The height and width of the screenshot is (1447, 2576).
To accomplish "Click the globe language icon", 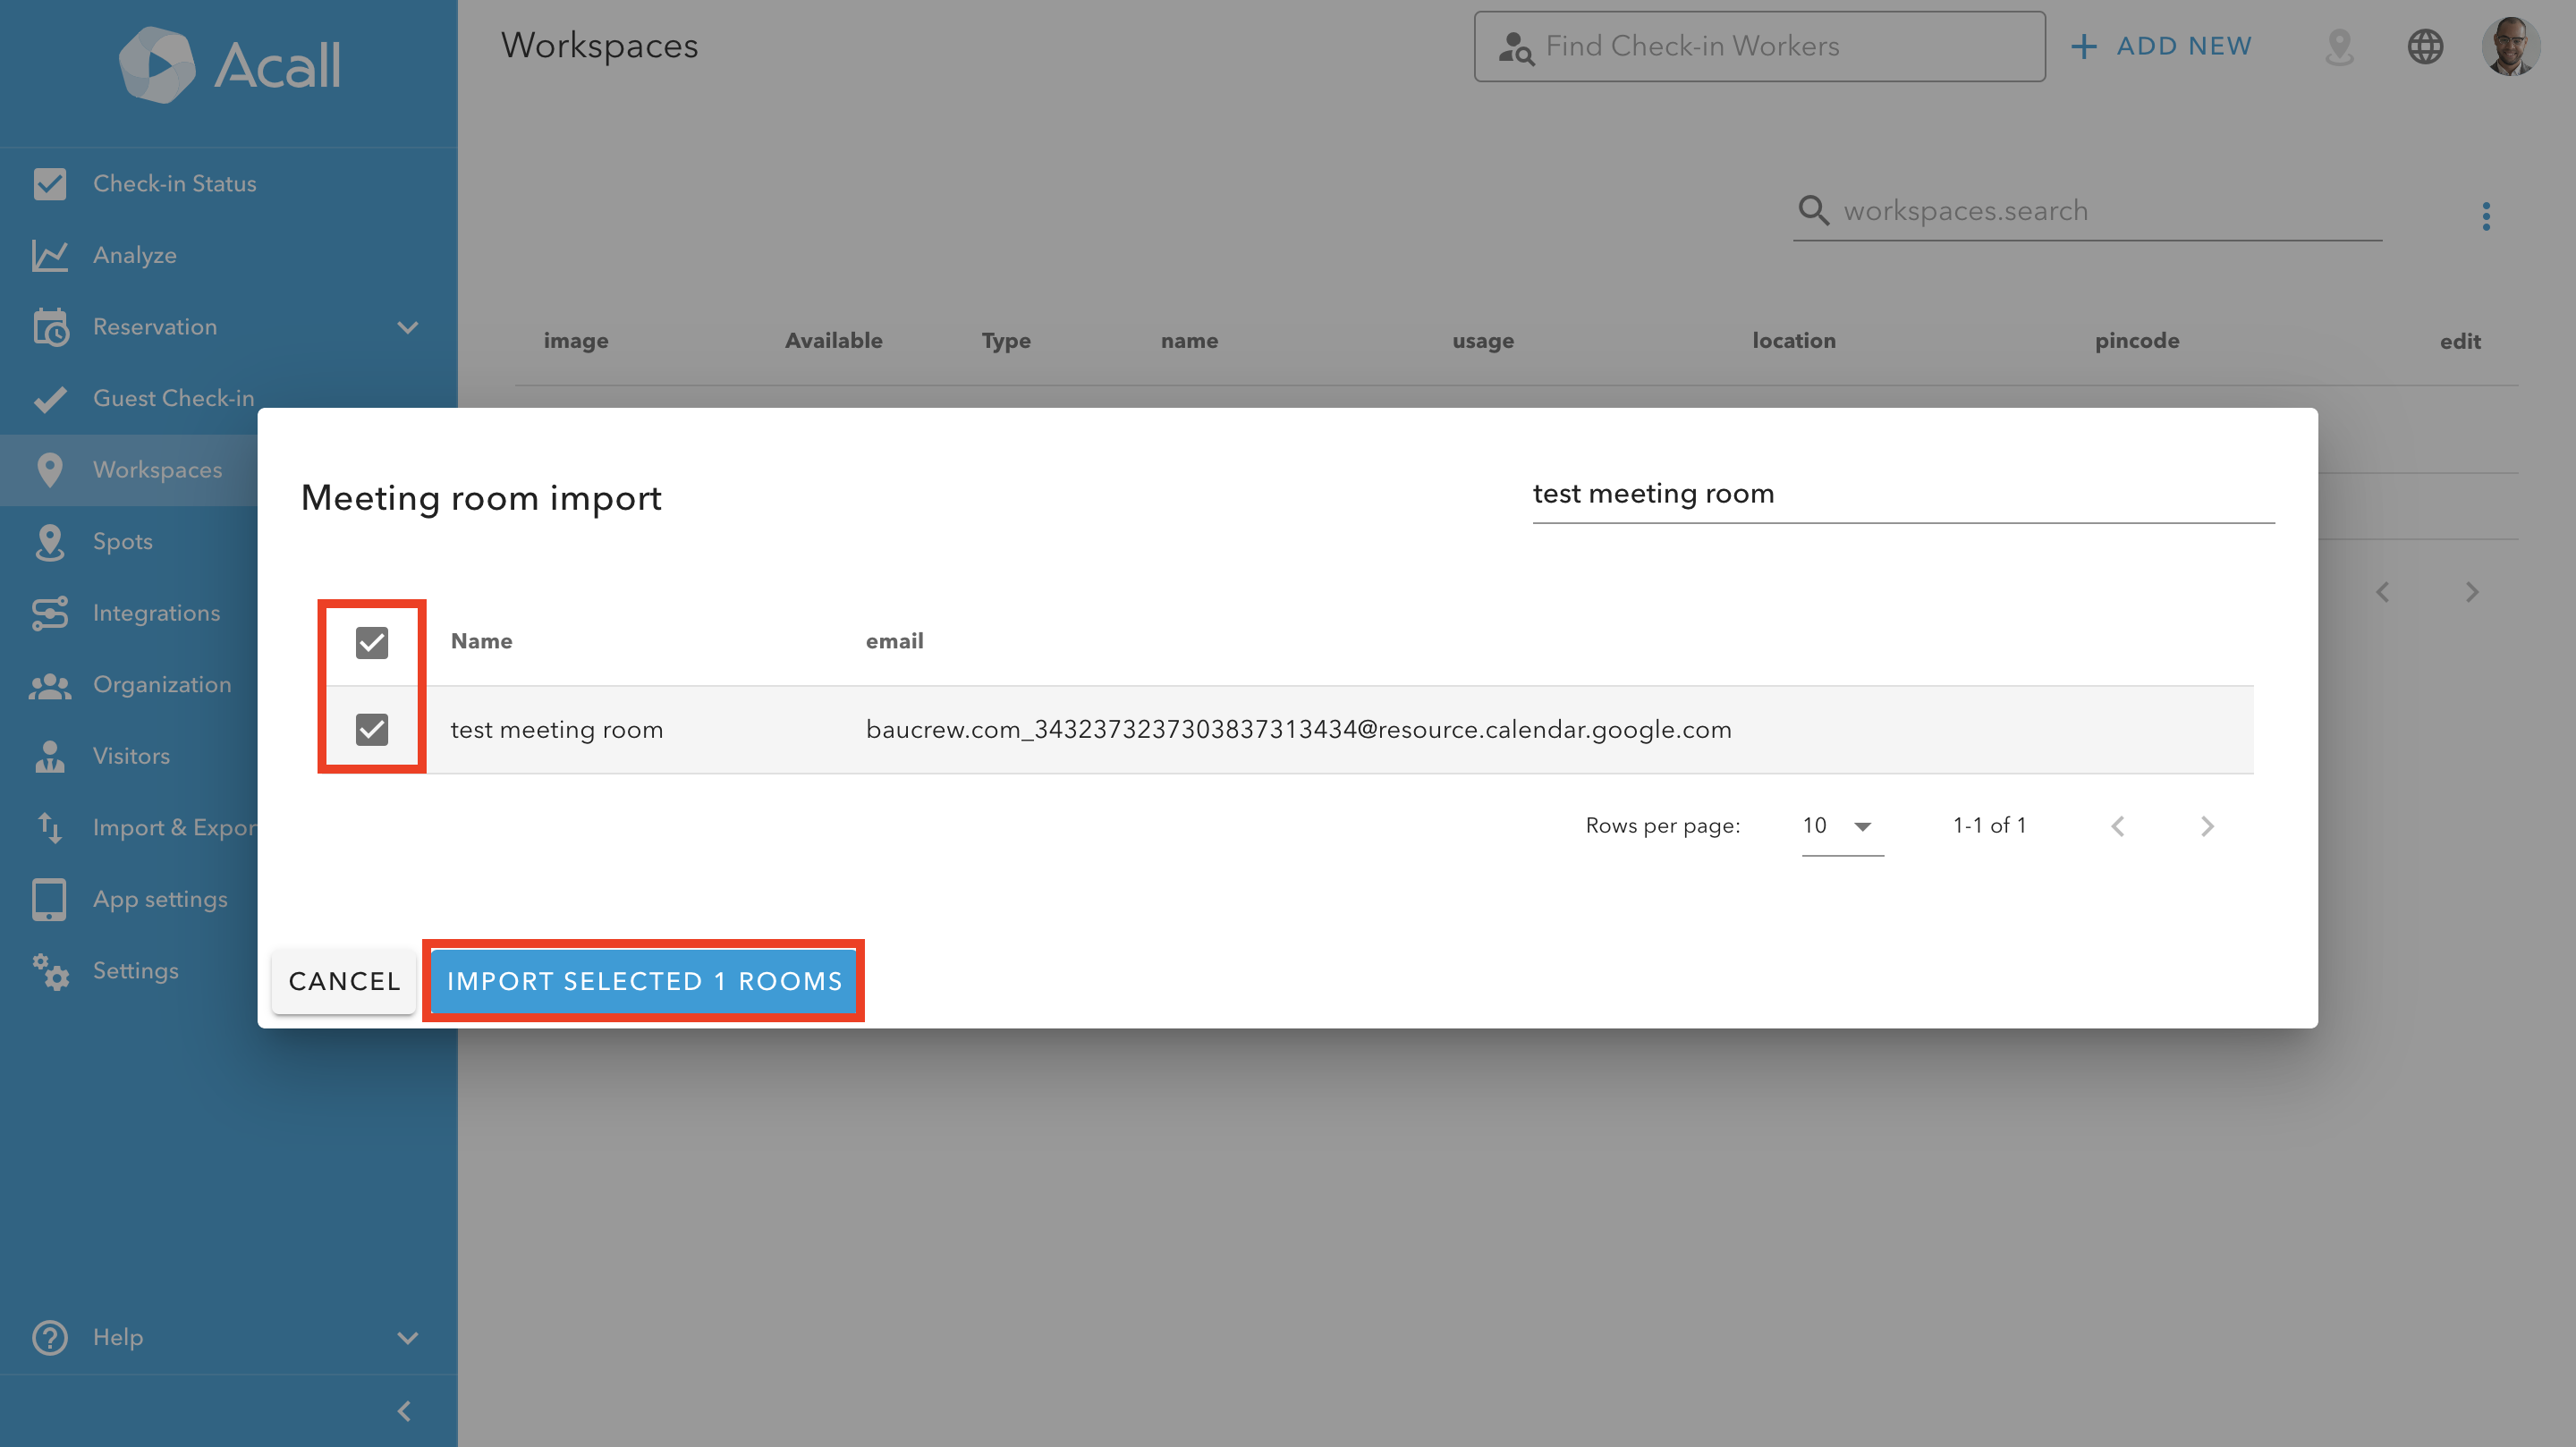I will [x=2424, y=46].
